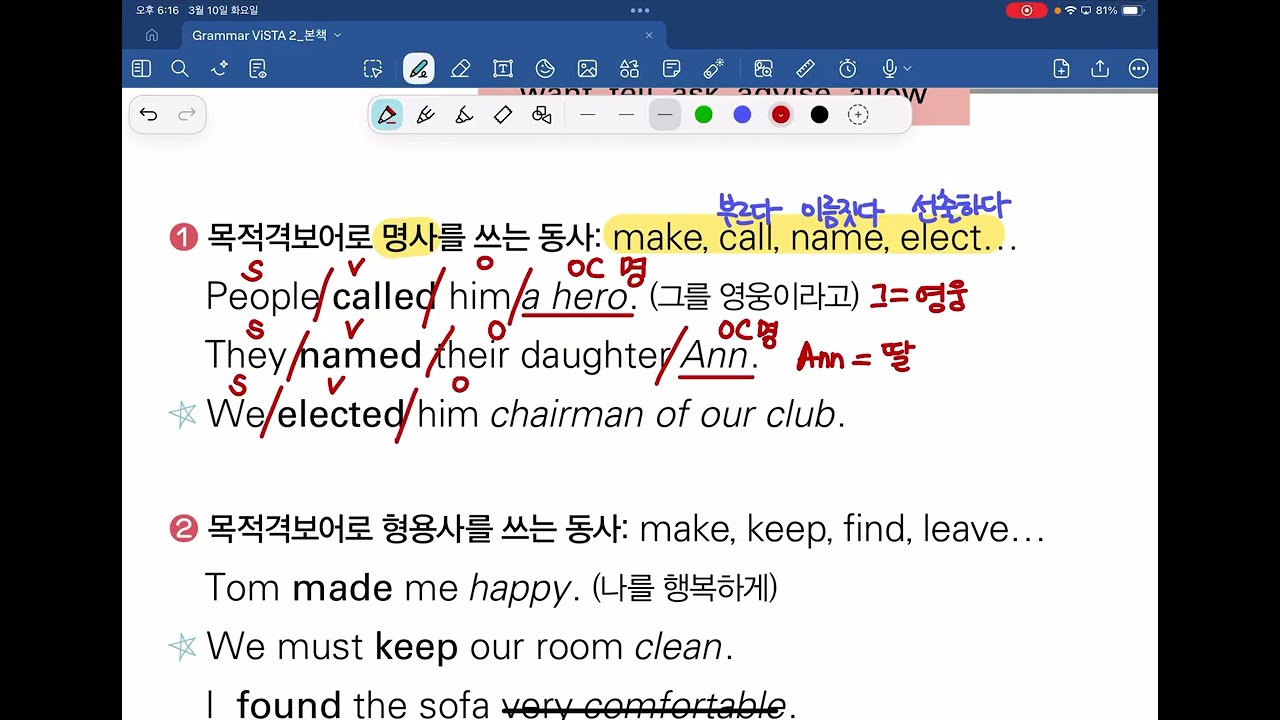This screenshot has width=1280, height=720.
Task: Add a custom color preset
Action: [x=858, y=115]
